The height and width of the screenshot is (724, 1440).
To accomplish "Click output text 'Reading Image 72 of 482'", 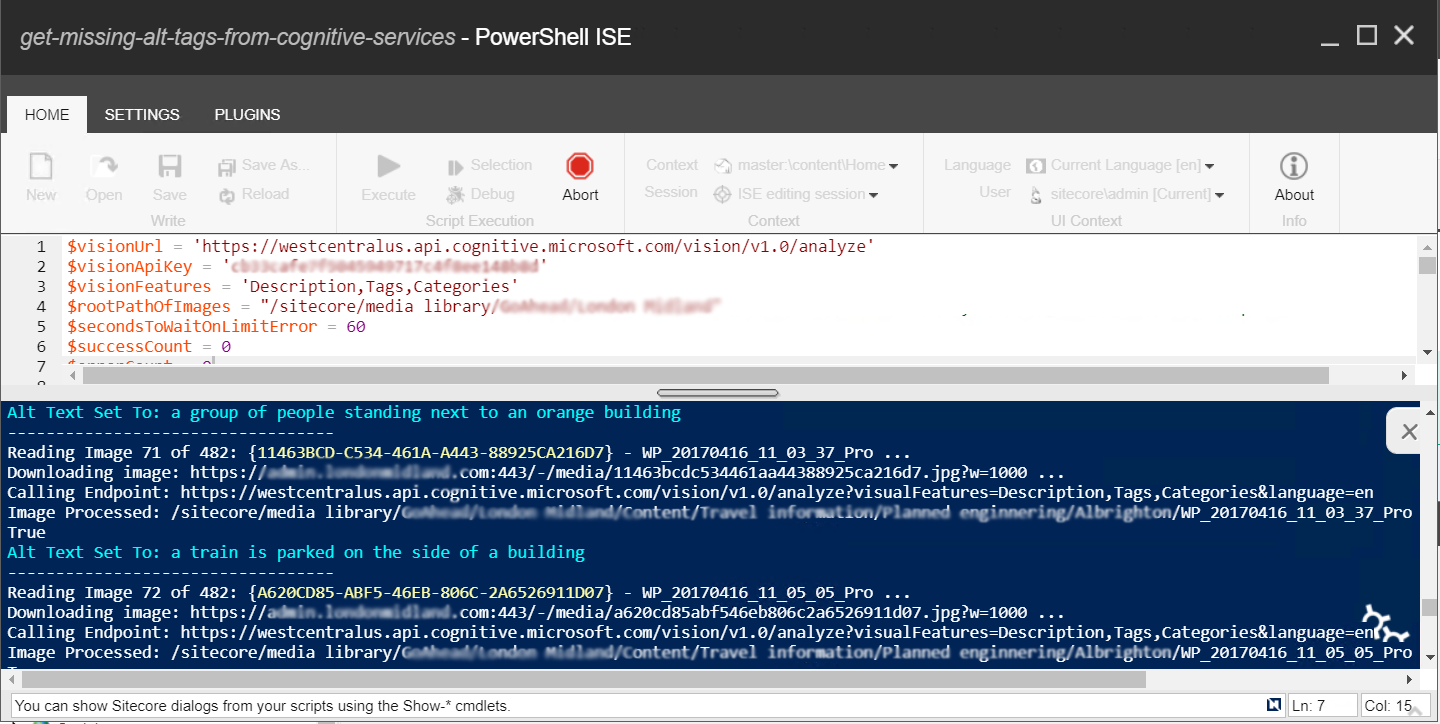I will 123,592.
